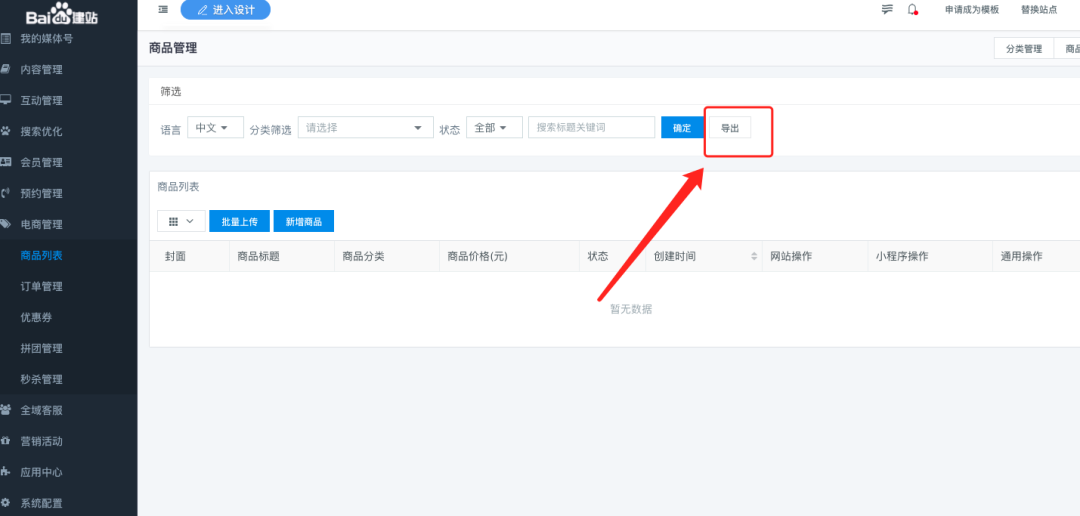Click the 搜索标题关键词 search field

[591, 128]
